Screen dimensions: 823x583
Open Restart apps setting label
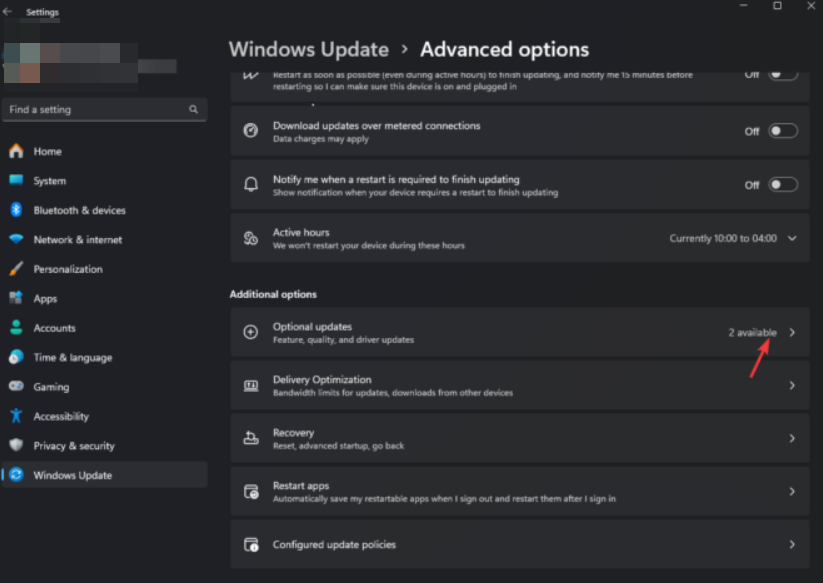point(301,486)
